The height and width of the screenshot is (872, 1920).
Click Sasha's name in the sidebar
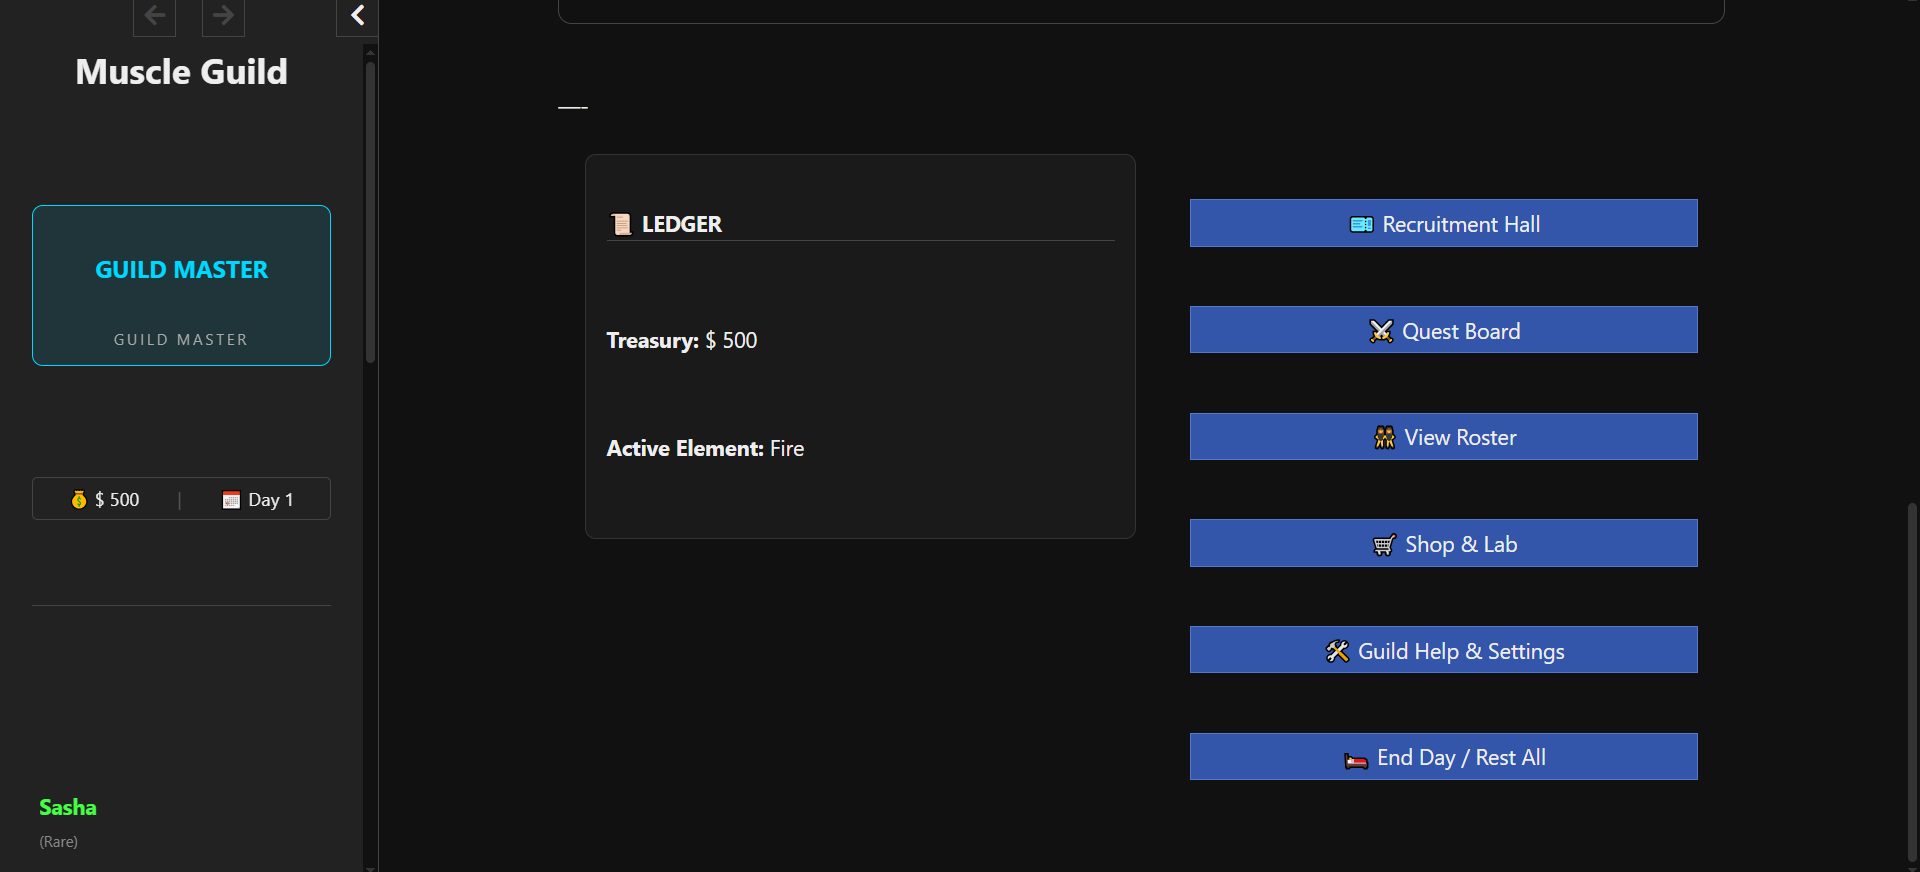point(68,808)
